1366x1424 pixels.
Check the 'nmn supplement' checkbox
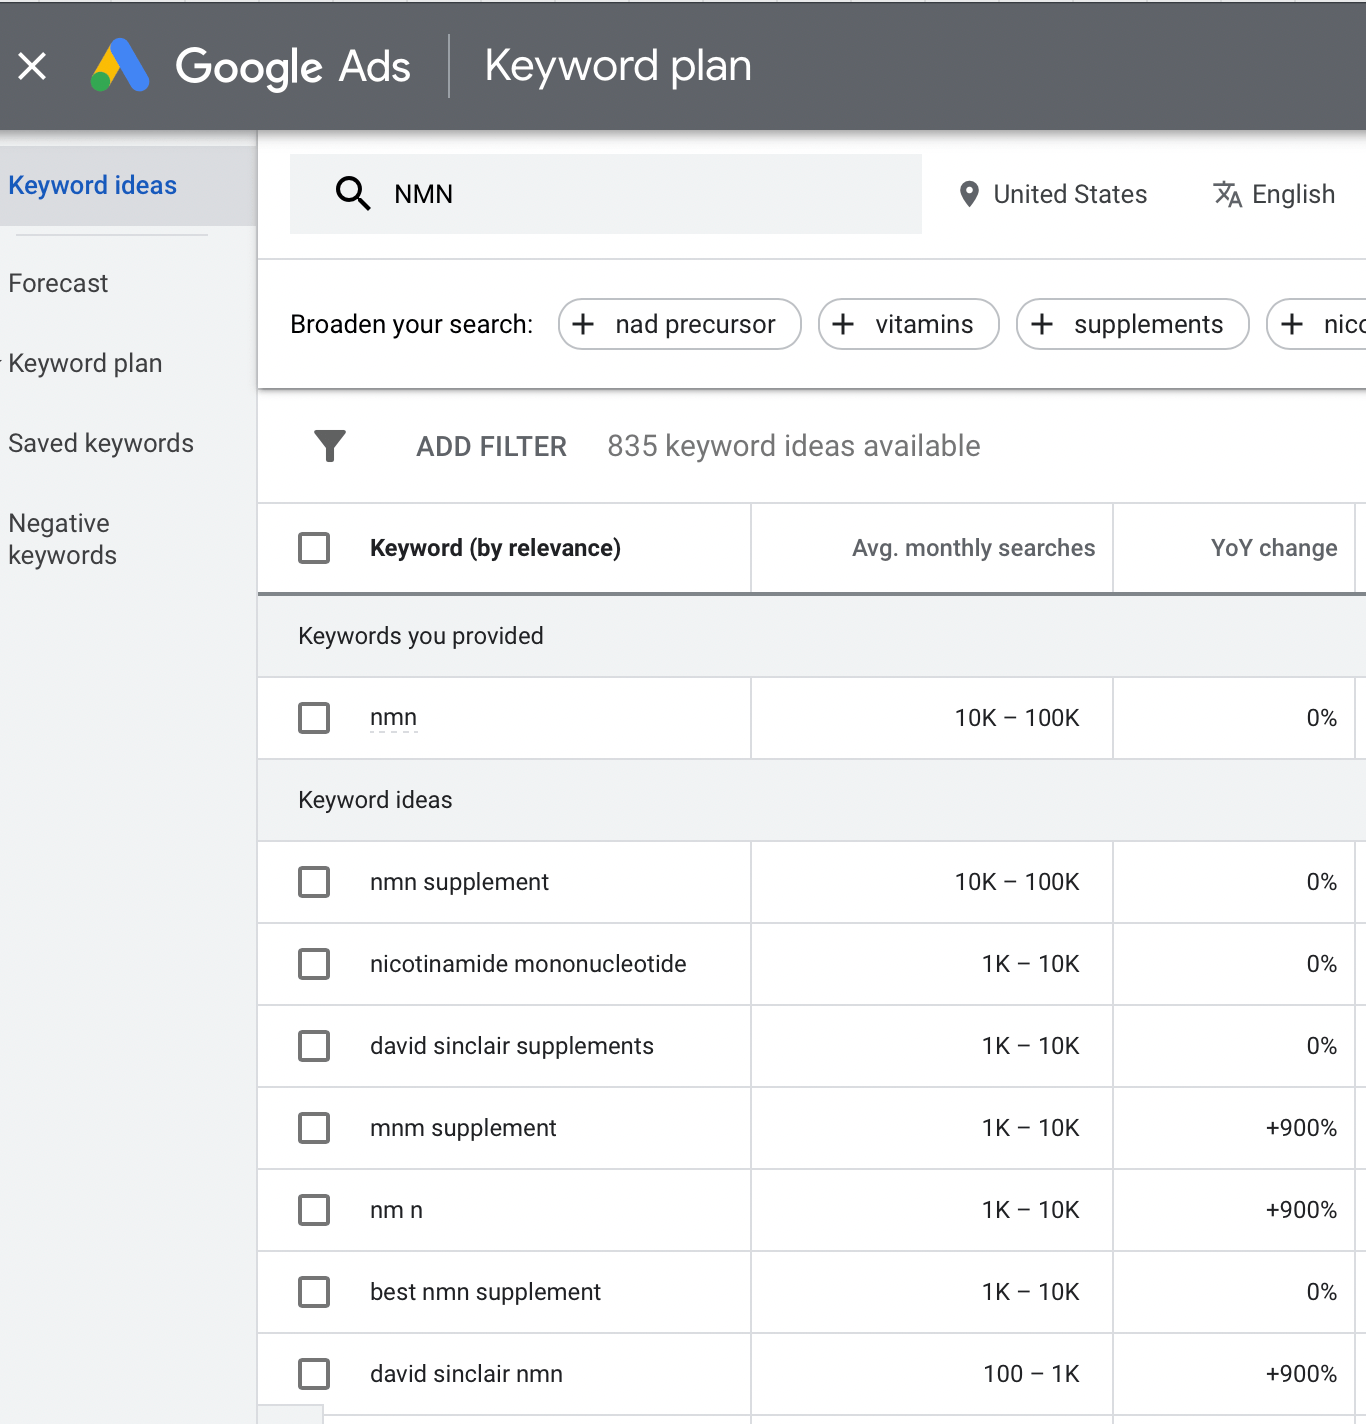coord(314,882)
